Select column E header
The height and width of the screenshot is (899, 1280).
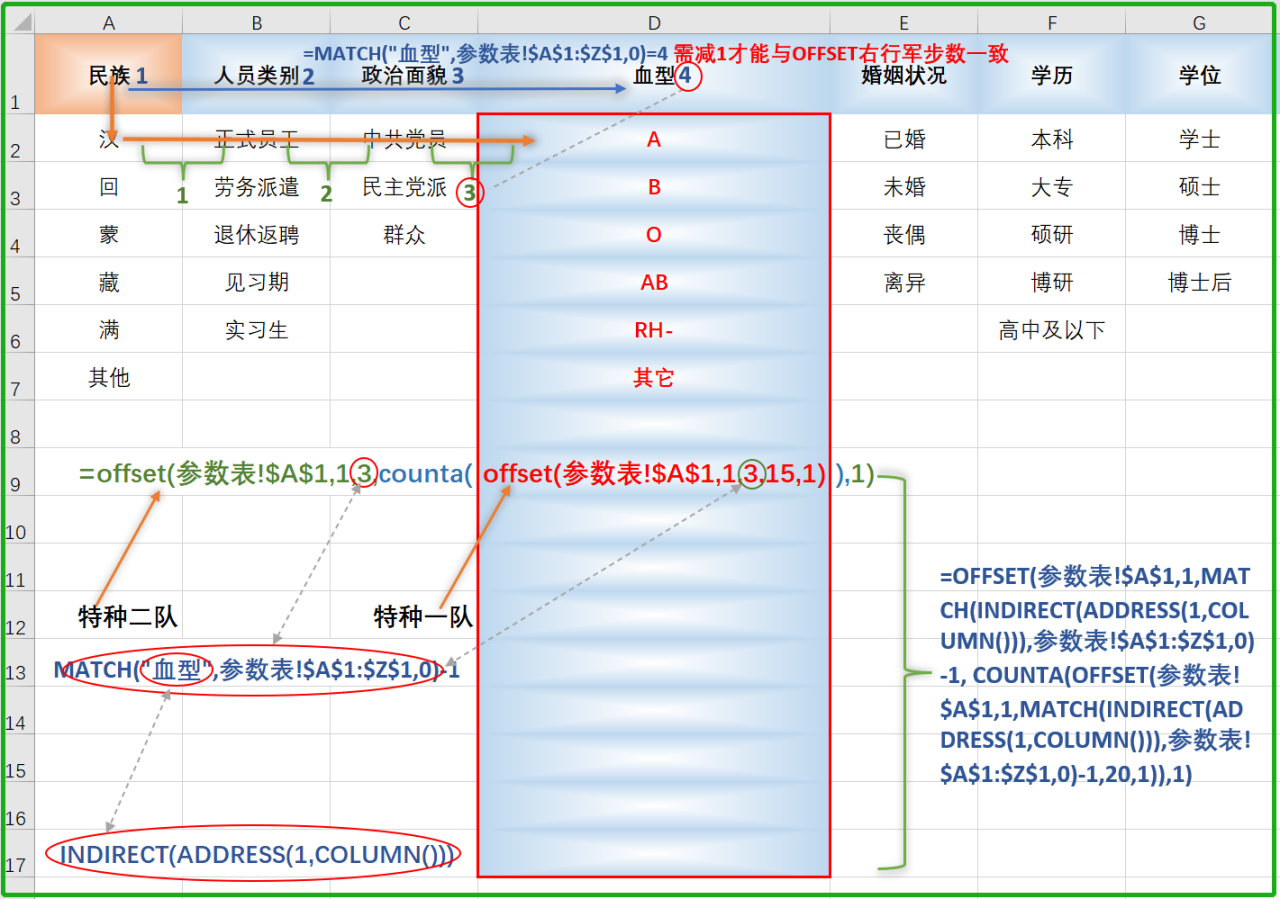904,23
